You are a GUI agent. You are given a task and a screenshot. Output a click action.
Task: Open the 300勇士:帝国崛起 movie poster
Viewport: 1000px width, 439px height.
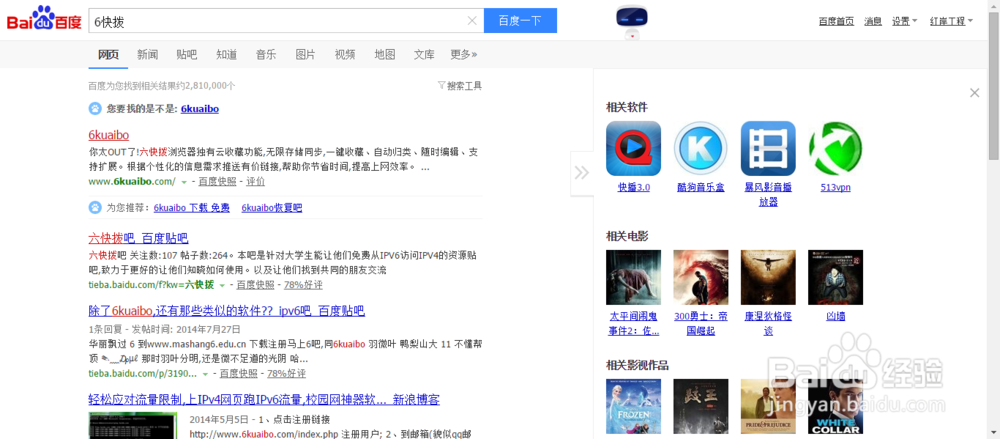pos(701,277)
